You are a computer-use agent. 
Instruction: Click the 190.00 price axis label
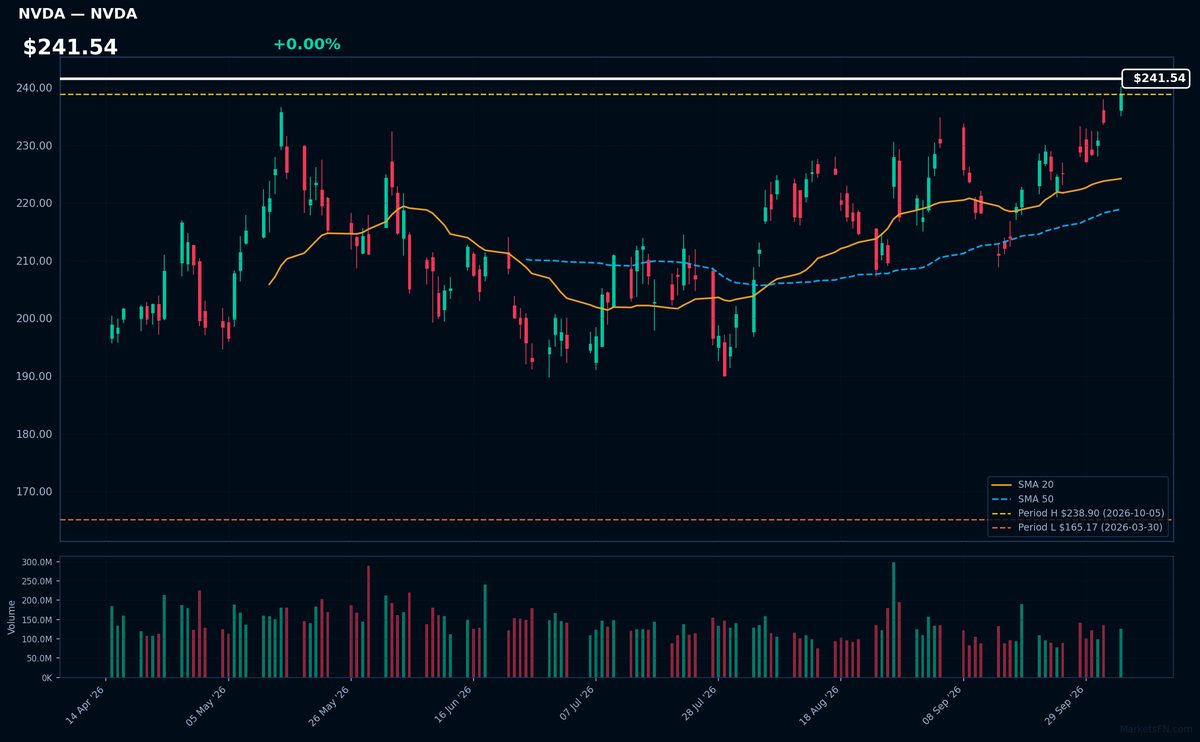click(x=35, y=377)
